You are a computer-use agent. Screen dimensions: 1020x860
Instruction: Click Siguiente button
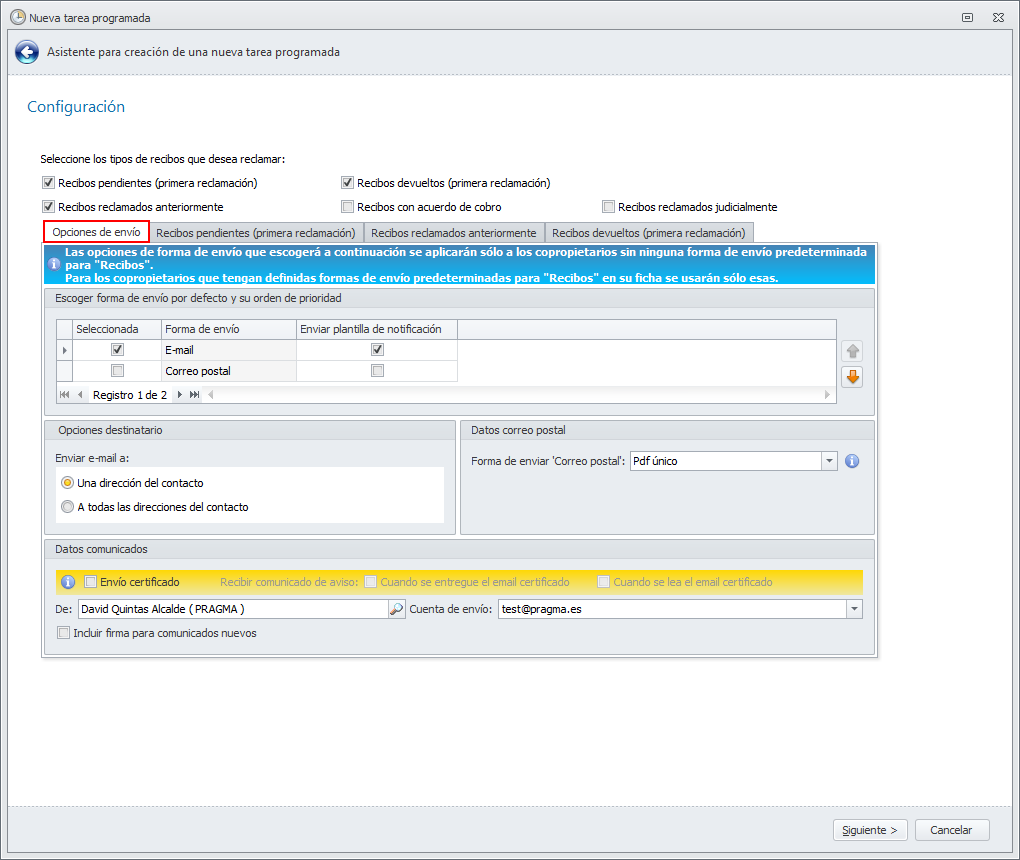click(x=870, y=830)
